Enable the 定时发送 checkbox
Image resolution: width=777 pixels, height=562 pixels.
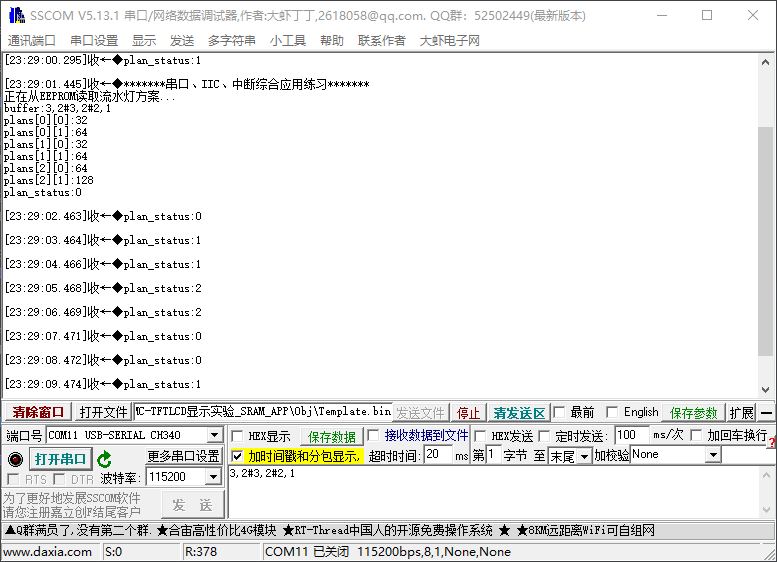click(544, 436)
